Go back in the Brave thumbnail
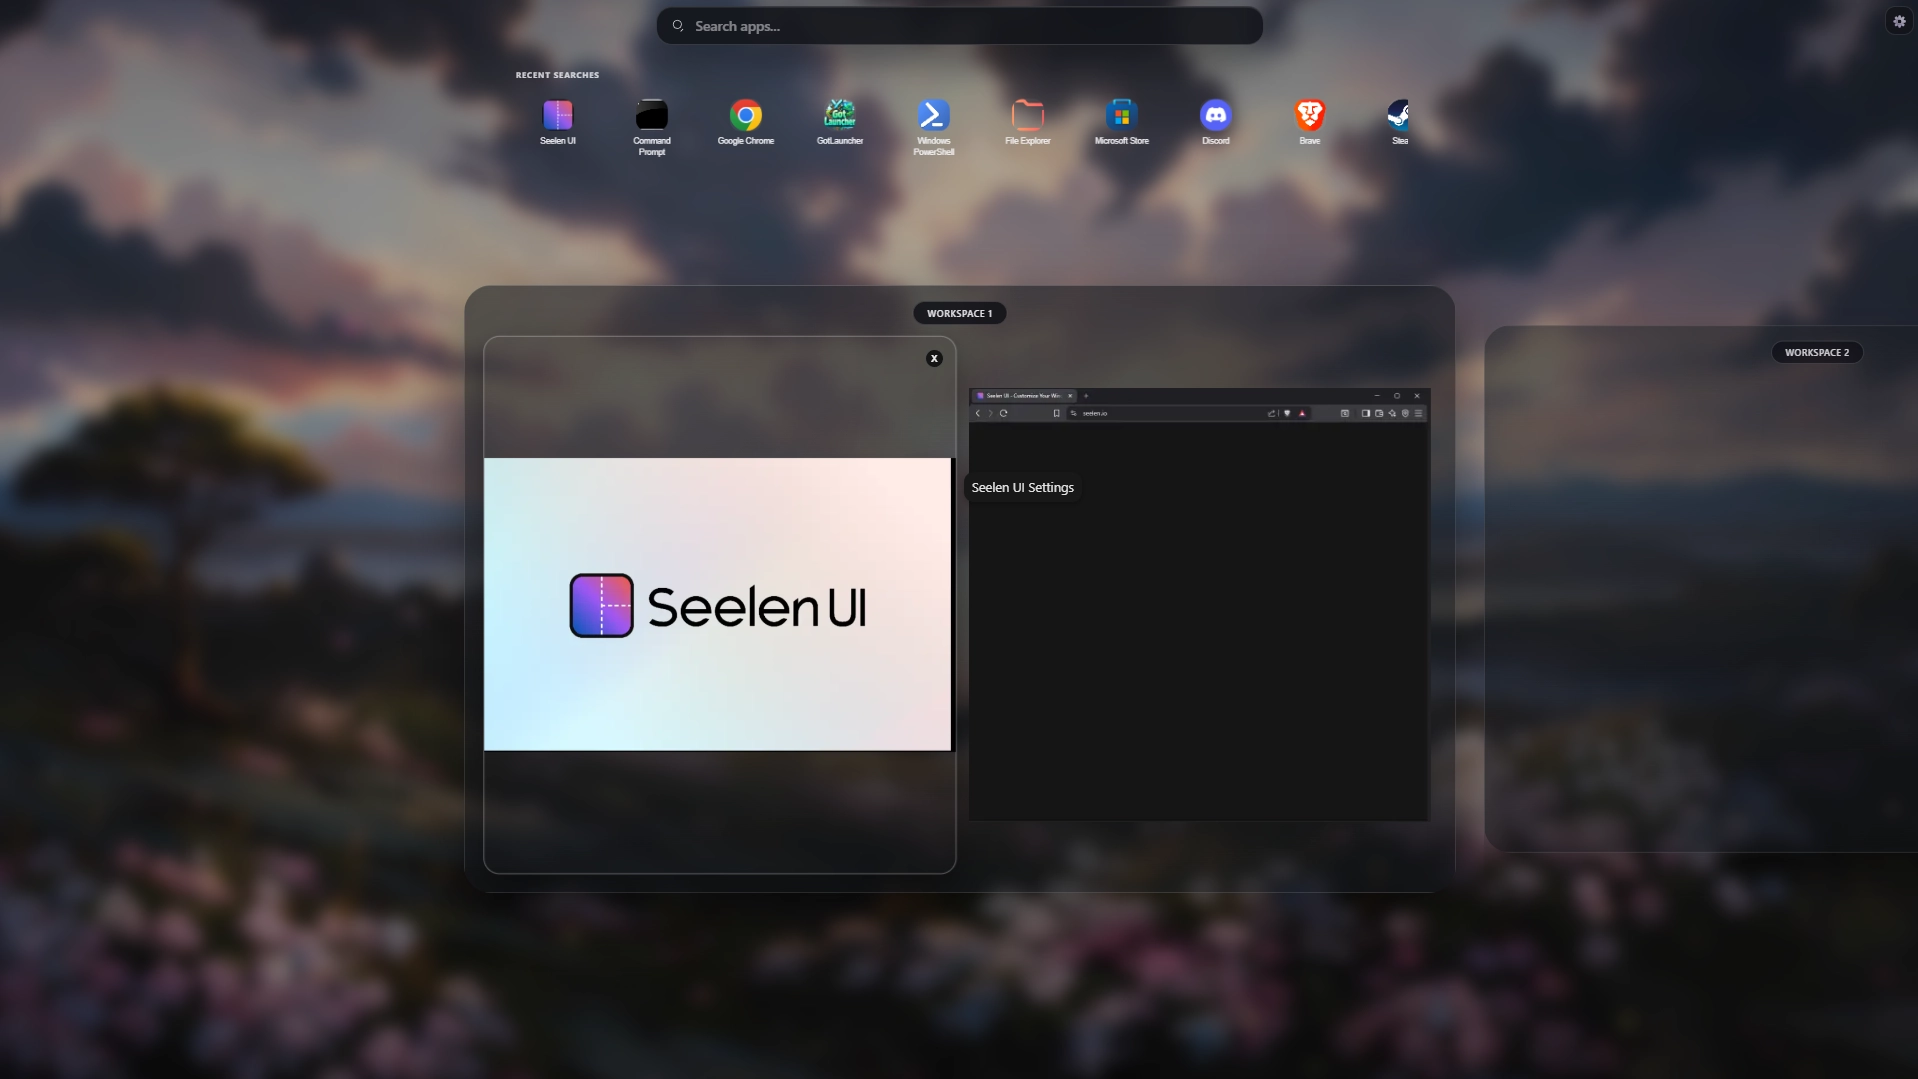The width and height of the screenshot is (1918, 1079). [x=978, y=413]
